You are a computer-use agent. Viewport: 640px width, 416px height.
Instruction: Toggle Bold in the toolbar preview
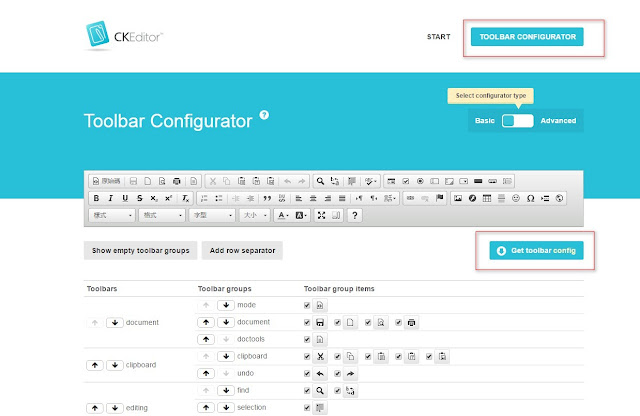coord(96,198)
